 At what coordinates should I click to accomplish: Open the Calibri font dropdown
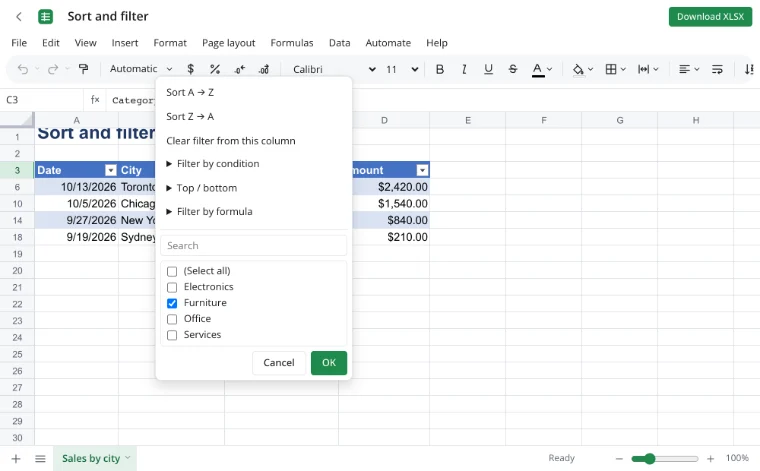point(334,69)
